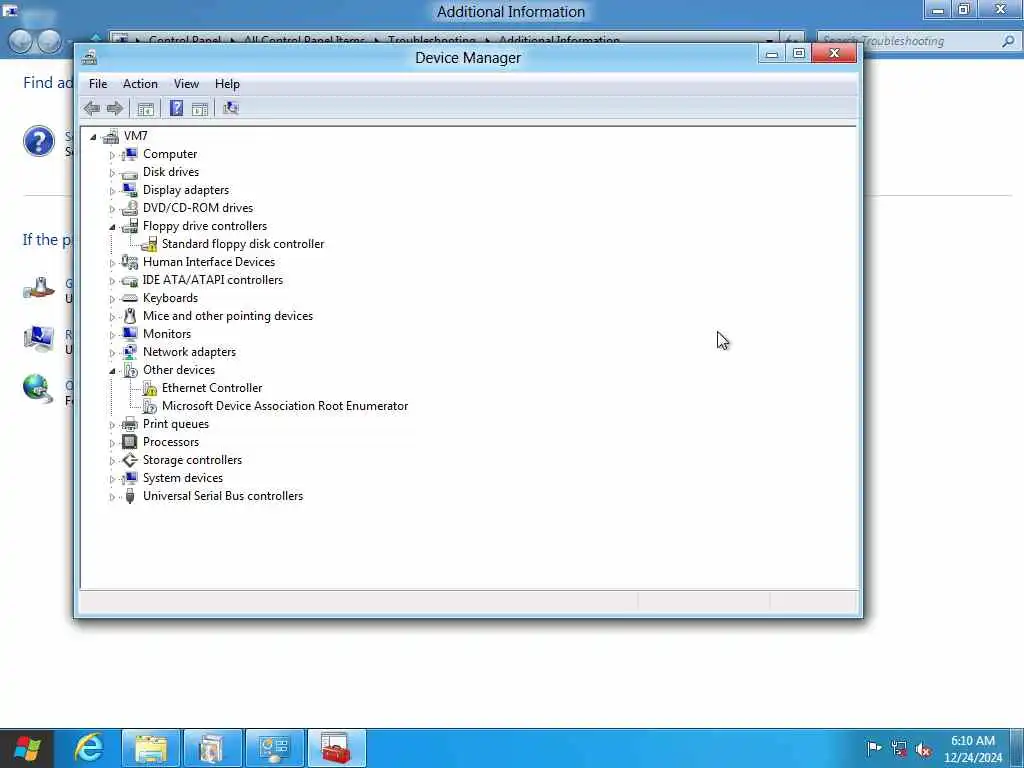Screen dimensions: 1024x768
Task: Click the Display adapters category icon
Action: (x=130, y=190)
